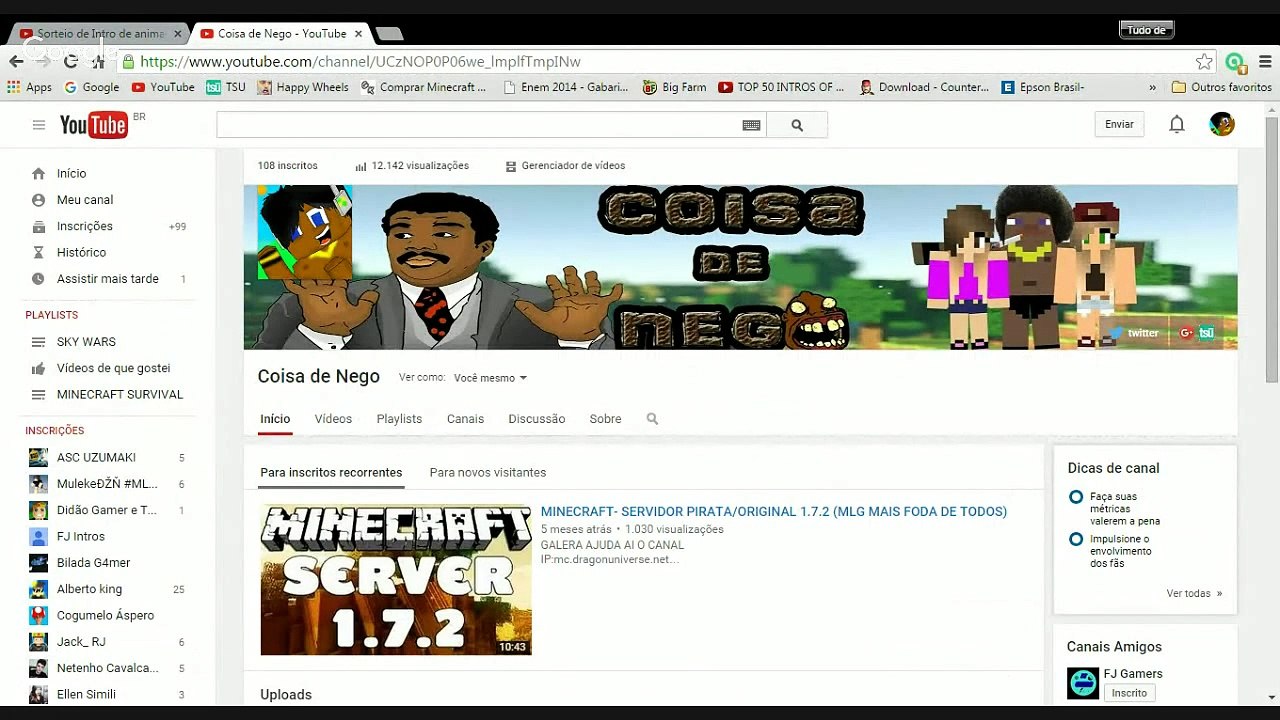
Task: Open the on-screen keyboard icon in search box
Action: [751, 125]
